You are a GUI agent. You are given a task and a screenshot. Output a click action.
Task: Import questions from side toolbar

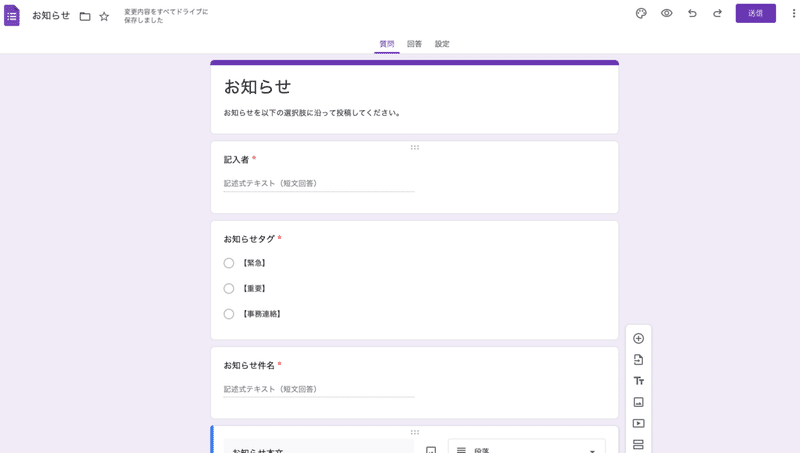638,360
